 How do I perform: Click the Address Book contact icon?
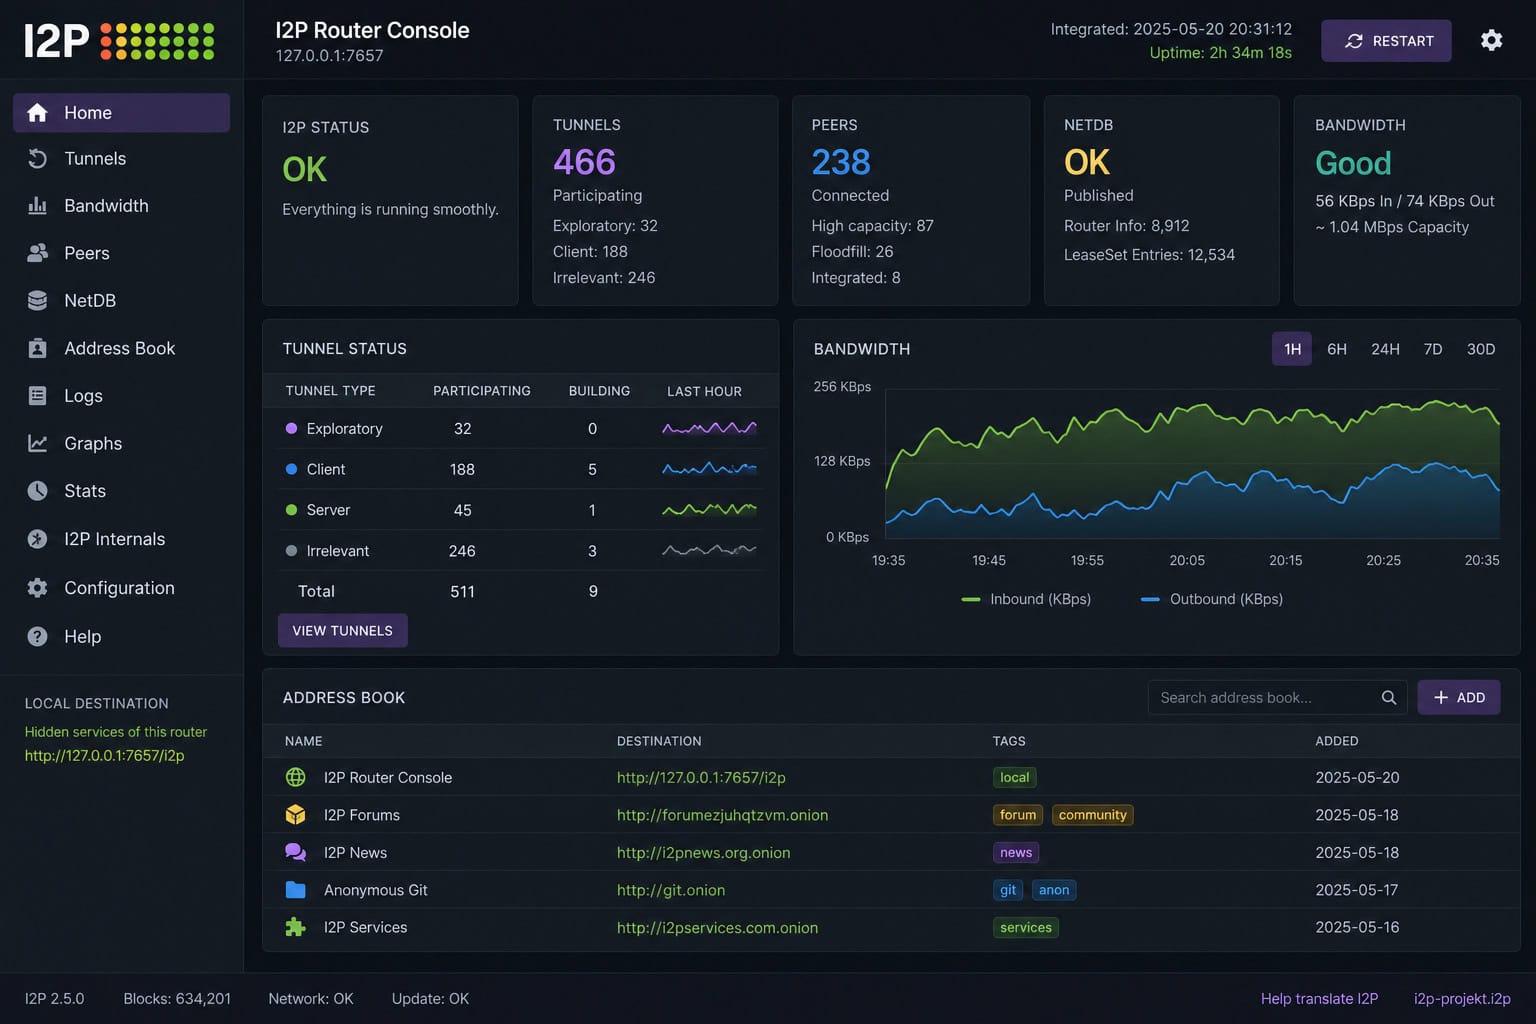tap(37, 348)
